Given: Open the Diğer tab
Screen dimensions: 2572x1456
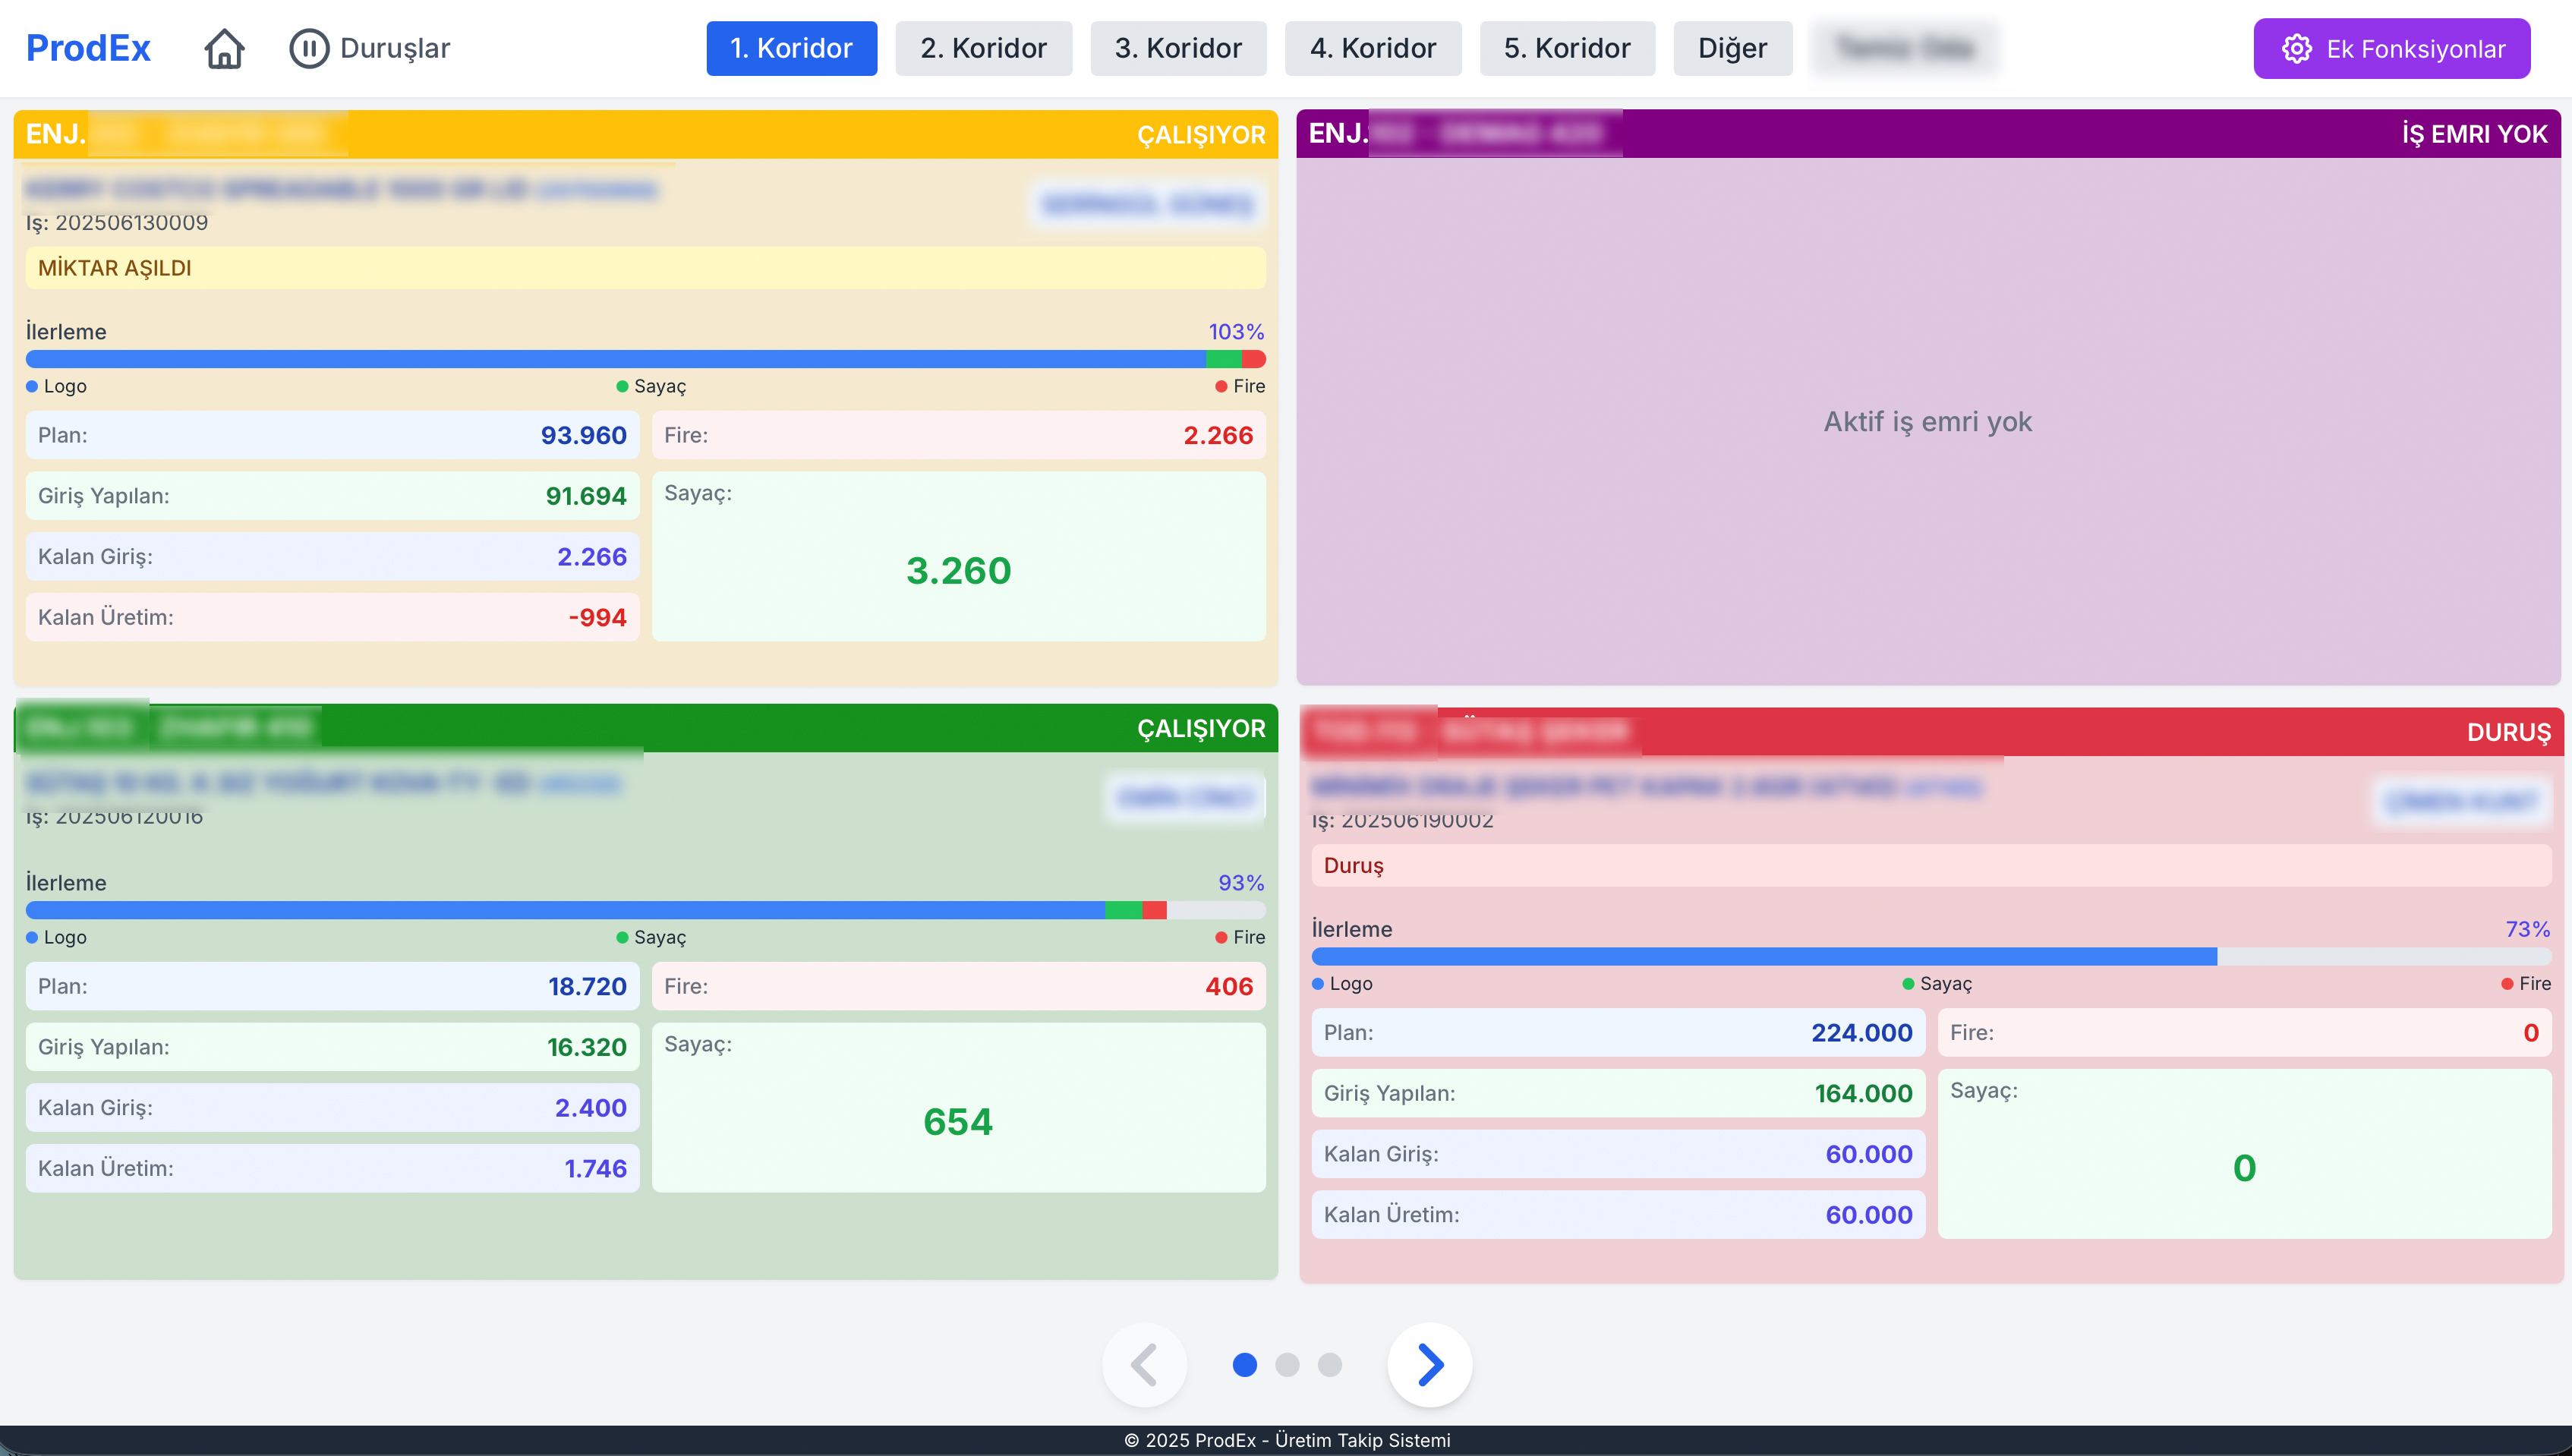Looking at the screenshot, I should click(1733, 47).
